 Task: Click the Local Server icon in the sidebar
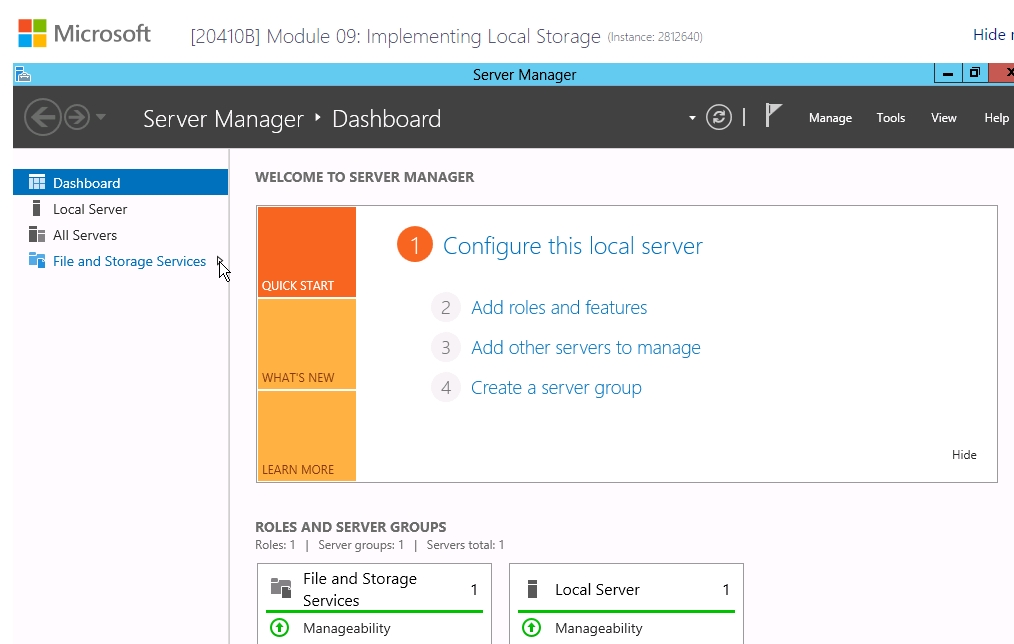36,208
